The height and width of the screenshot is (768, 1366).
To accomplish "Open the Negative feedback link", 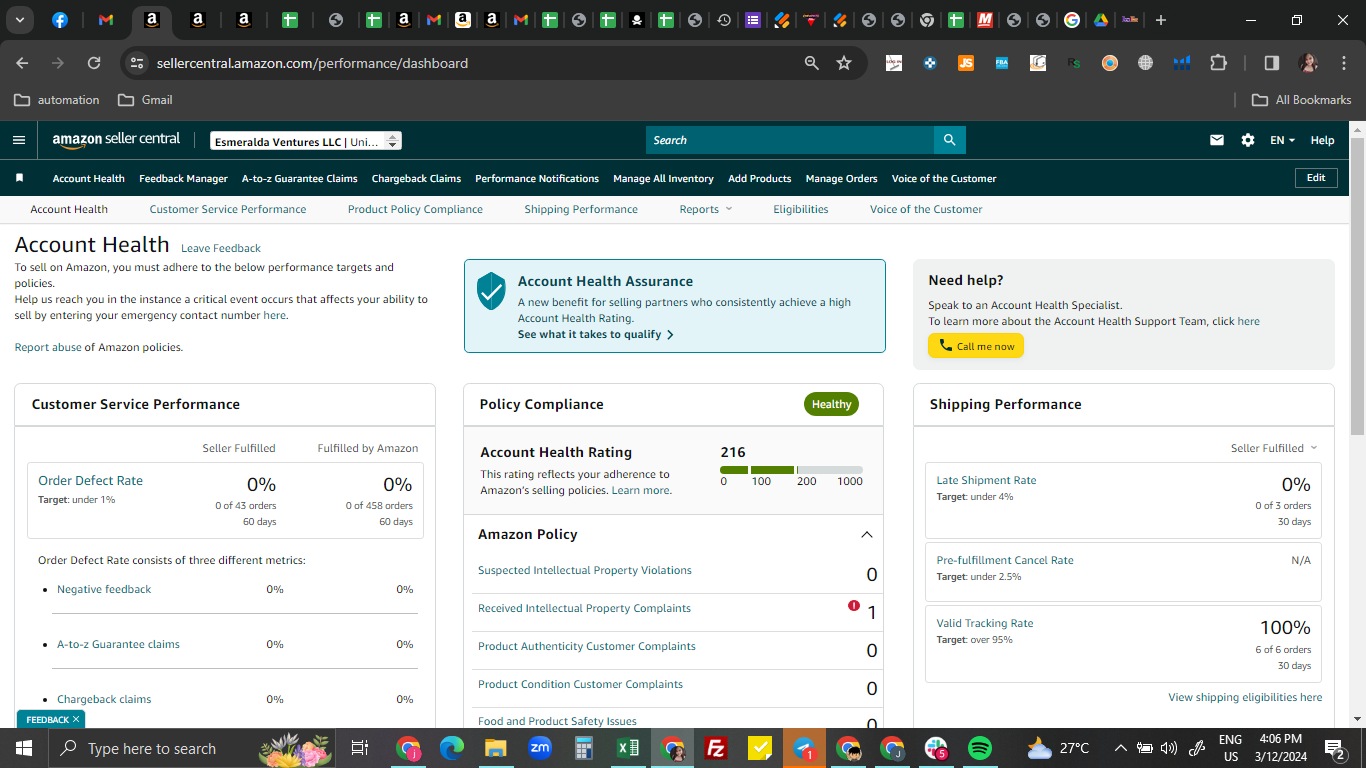I will [x=104, y=589].
